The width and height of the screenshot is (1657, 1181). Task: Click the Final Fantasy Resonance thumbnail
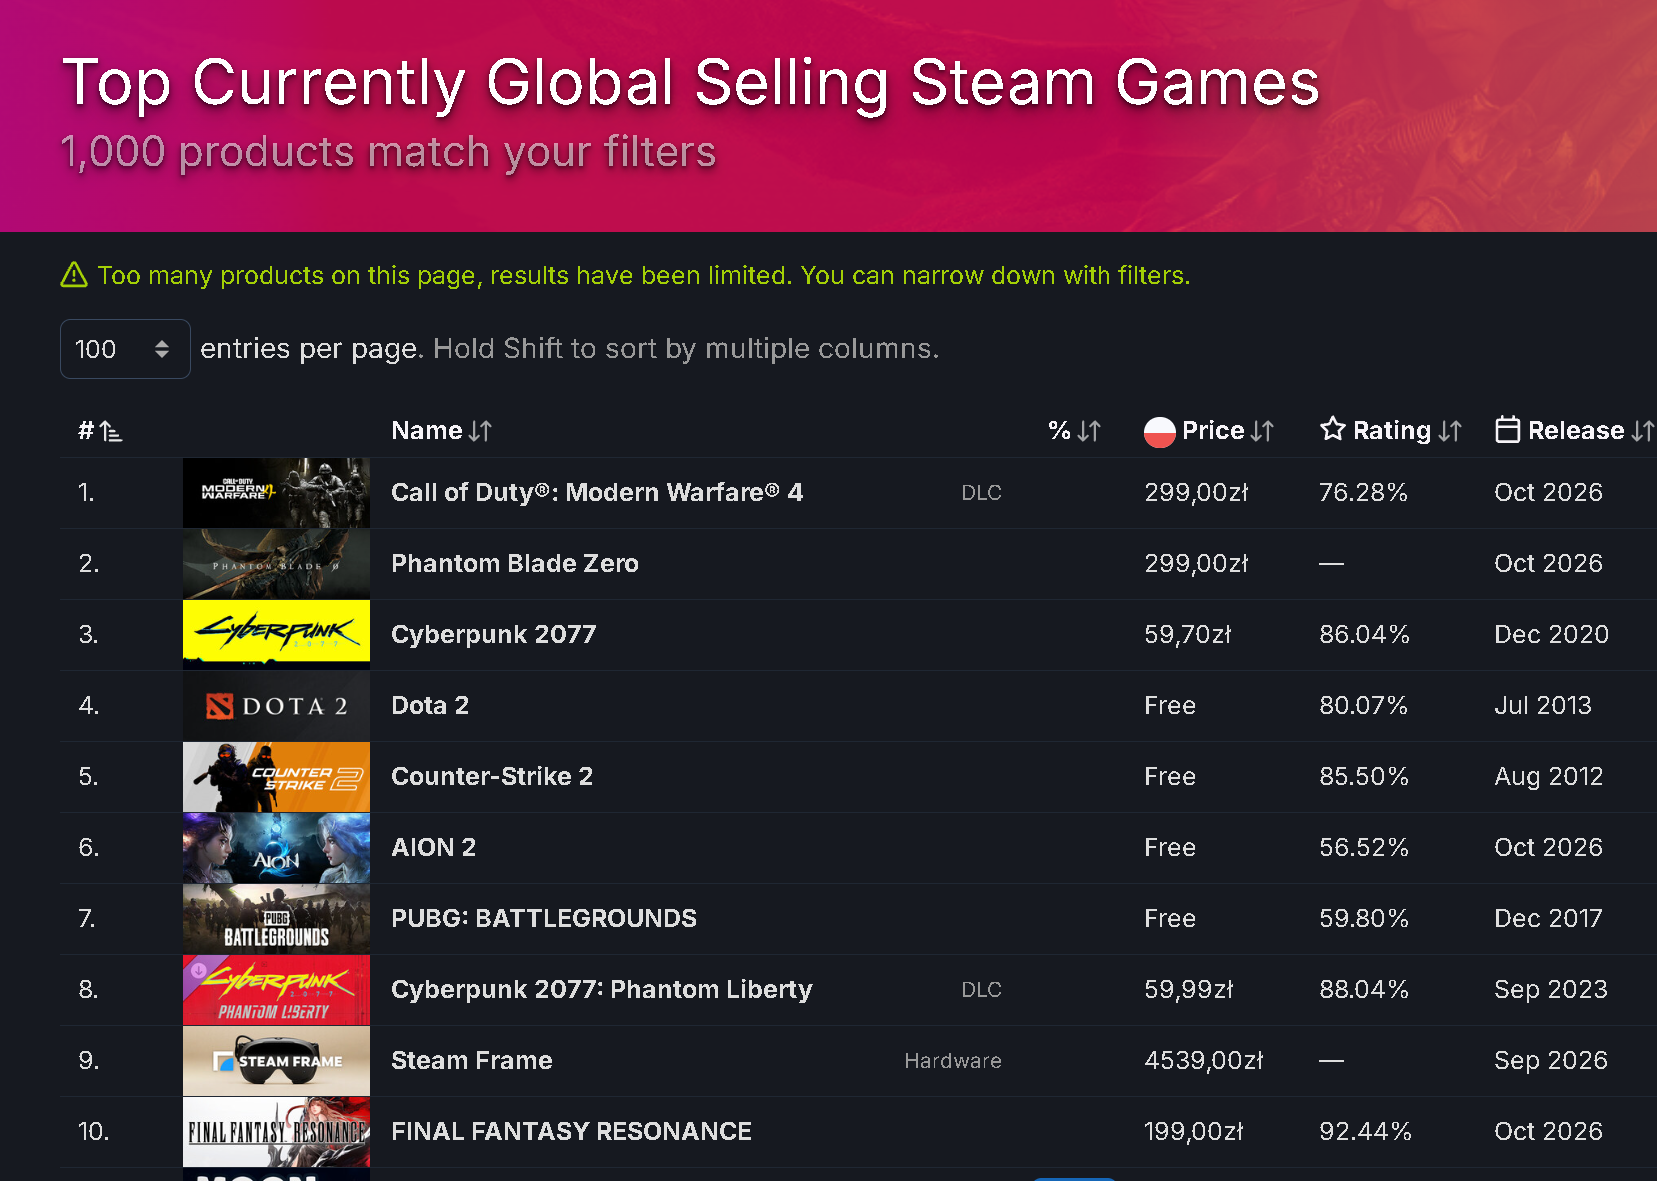(276, 1132)
